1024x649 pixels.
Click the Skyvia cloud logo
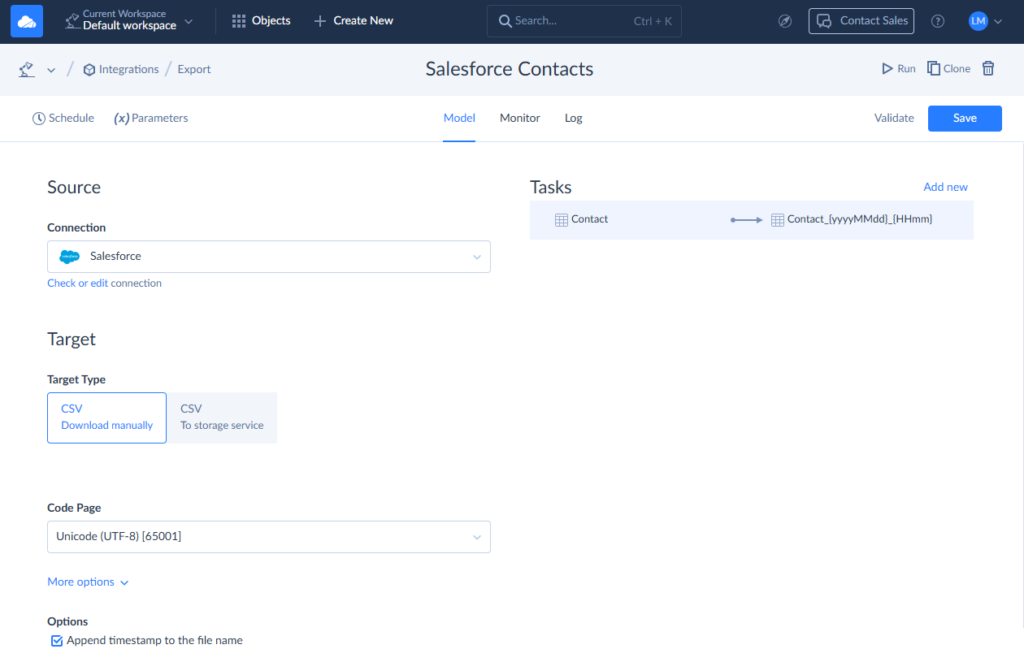click(27, 21)
